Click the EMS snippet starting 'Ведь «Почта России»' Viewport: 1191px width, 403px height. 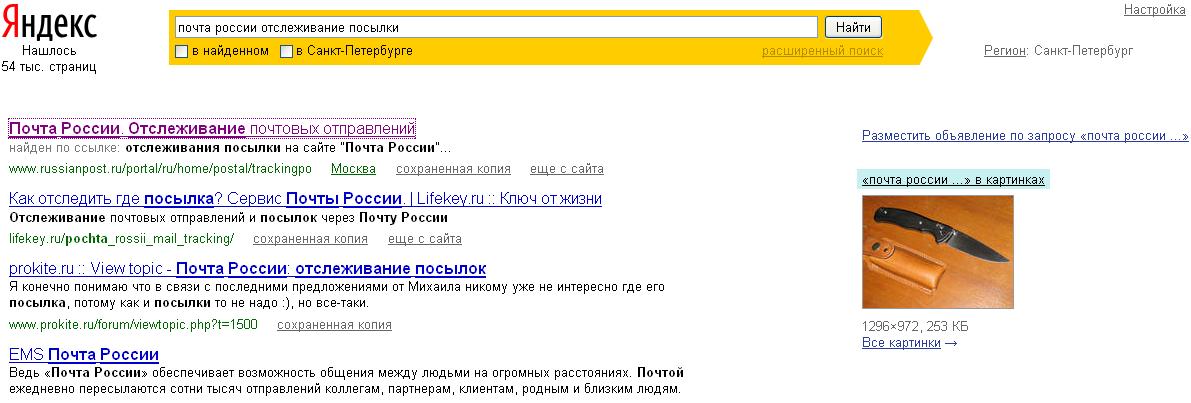pos(346,381)
